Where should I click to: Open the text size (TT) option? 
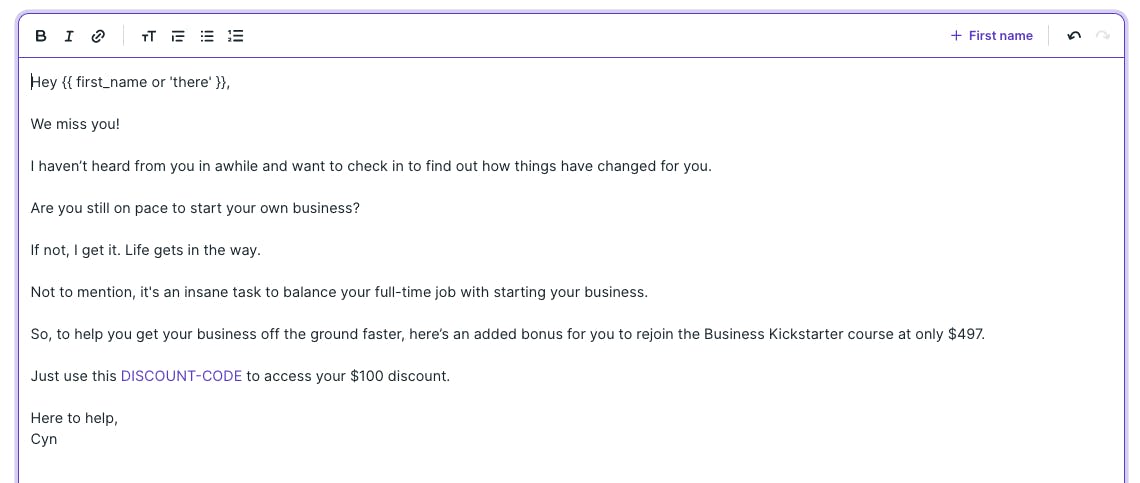coord(148,36)
